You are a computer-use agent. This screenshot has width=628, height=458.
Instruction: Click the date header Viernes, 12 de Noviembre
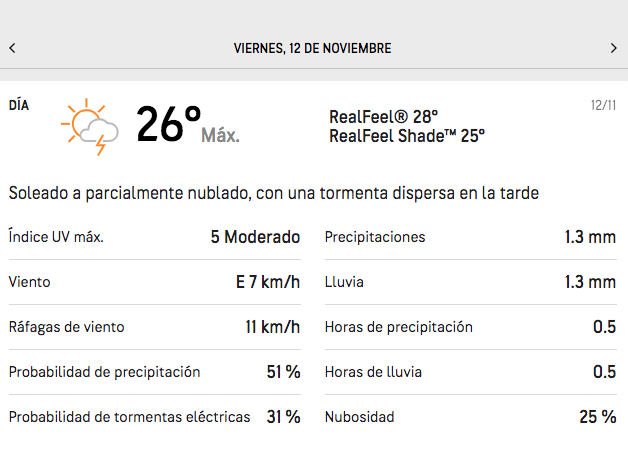[x=312, y=48]
